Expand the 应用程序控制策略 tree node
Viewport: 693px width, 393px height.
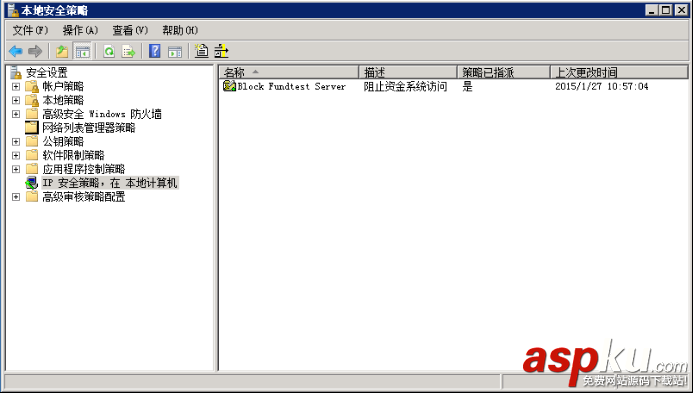tap(16, 169)
